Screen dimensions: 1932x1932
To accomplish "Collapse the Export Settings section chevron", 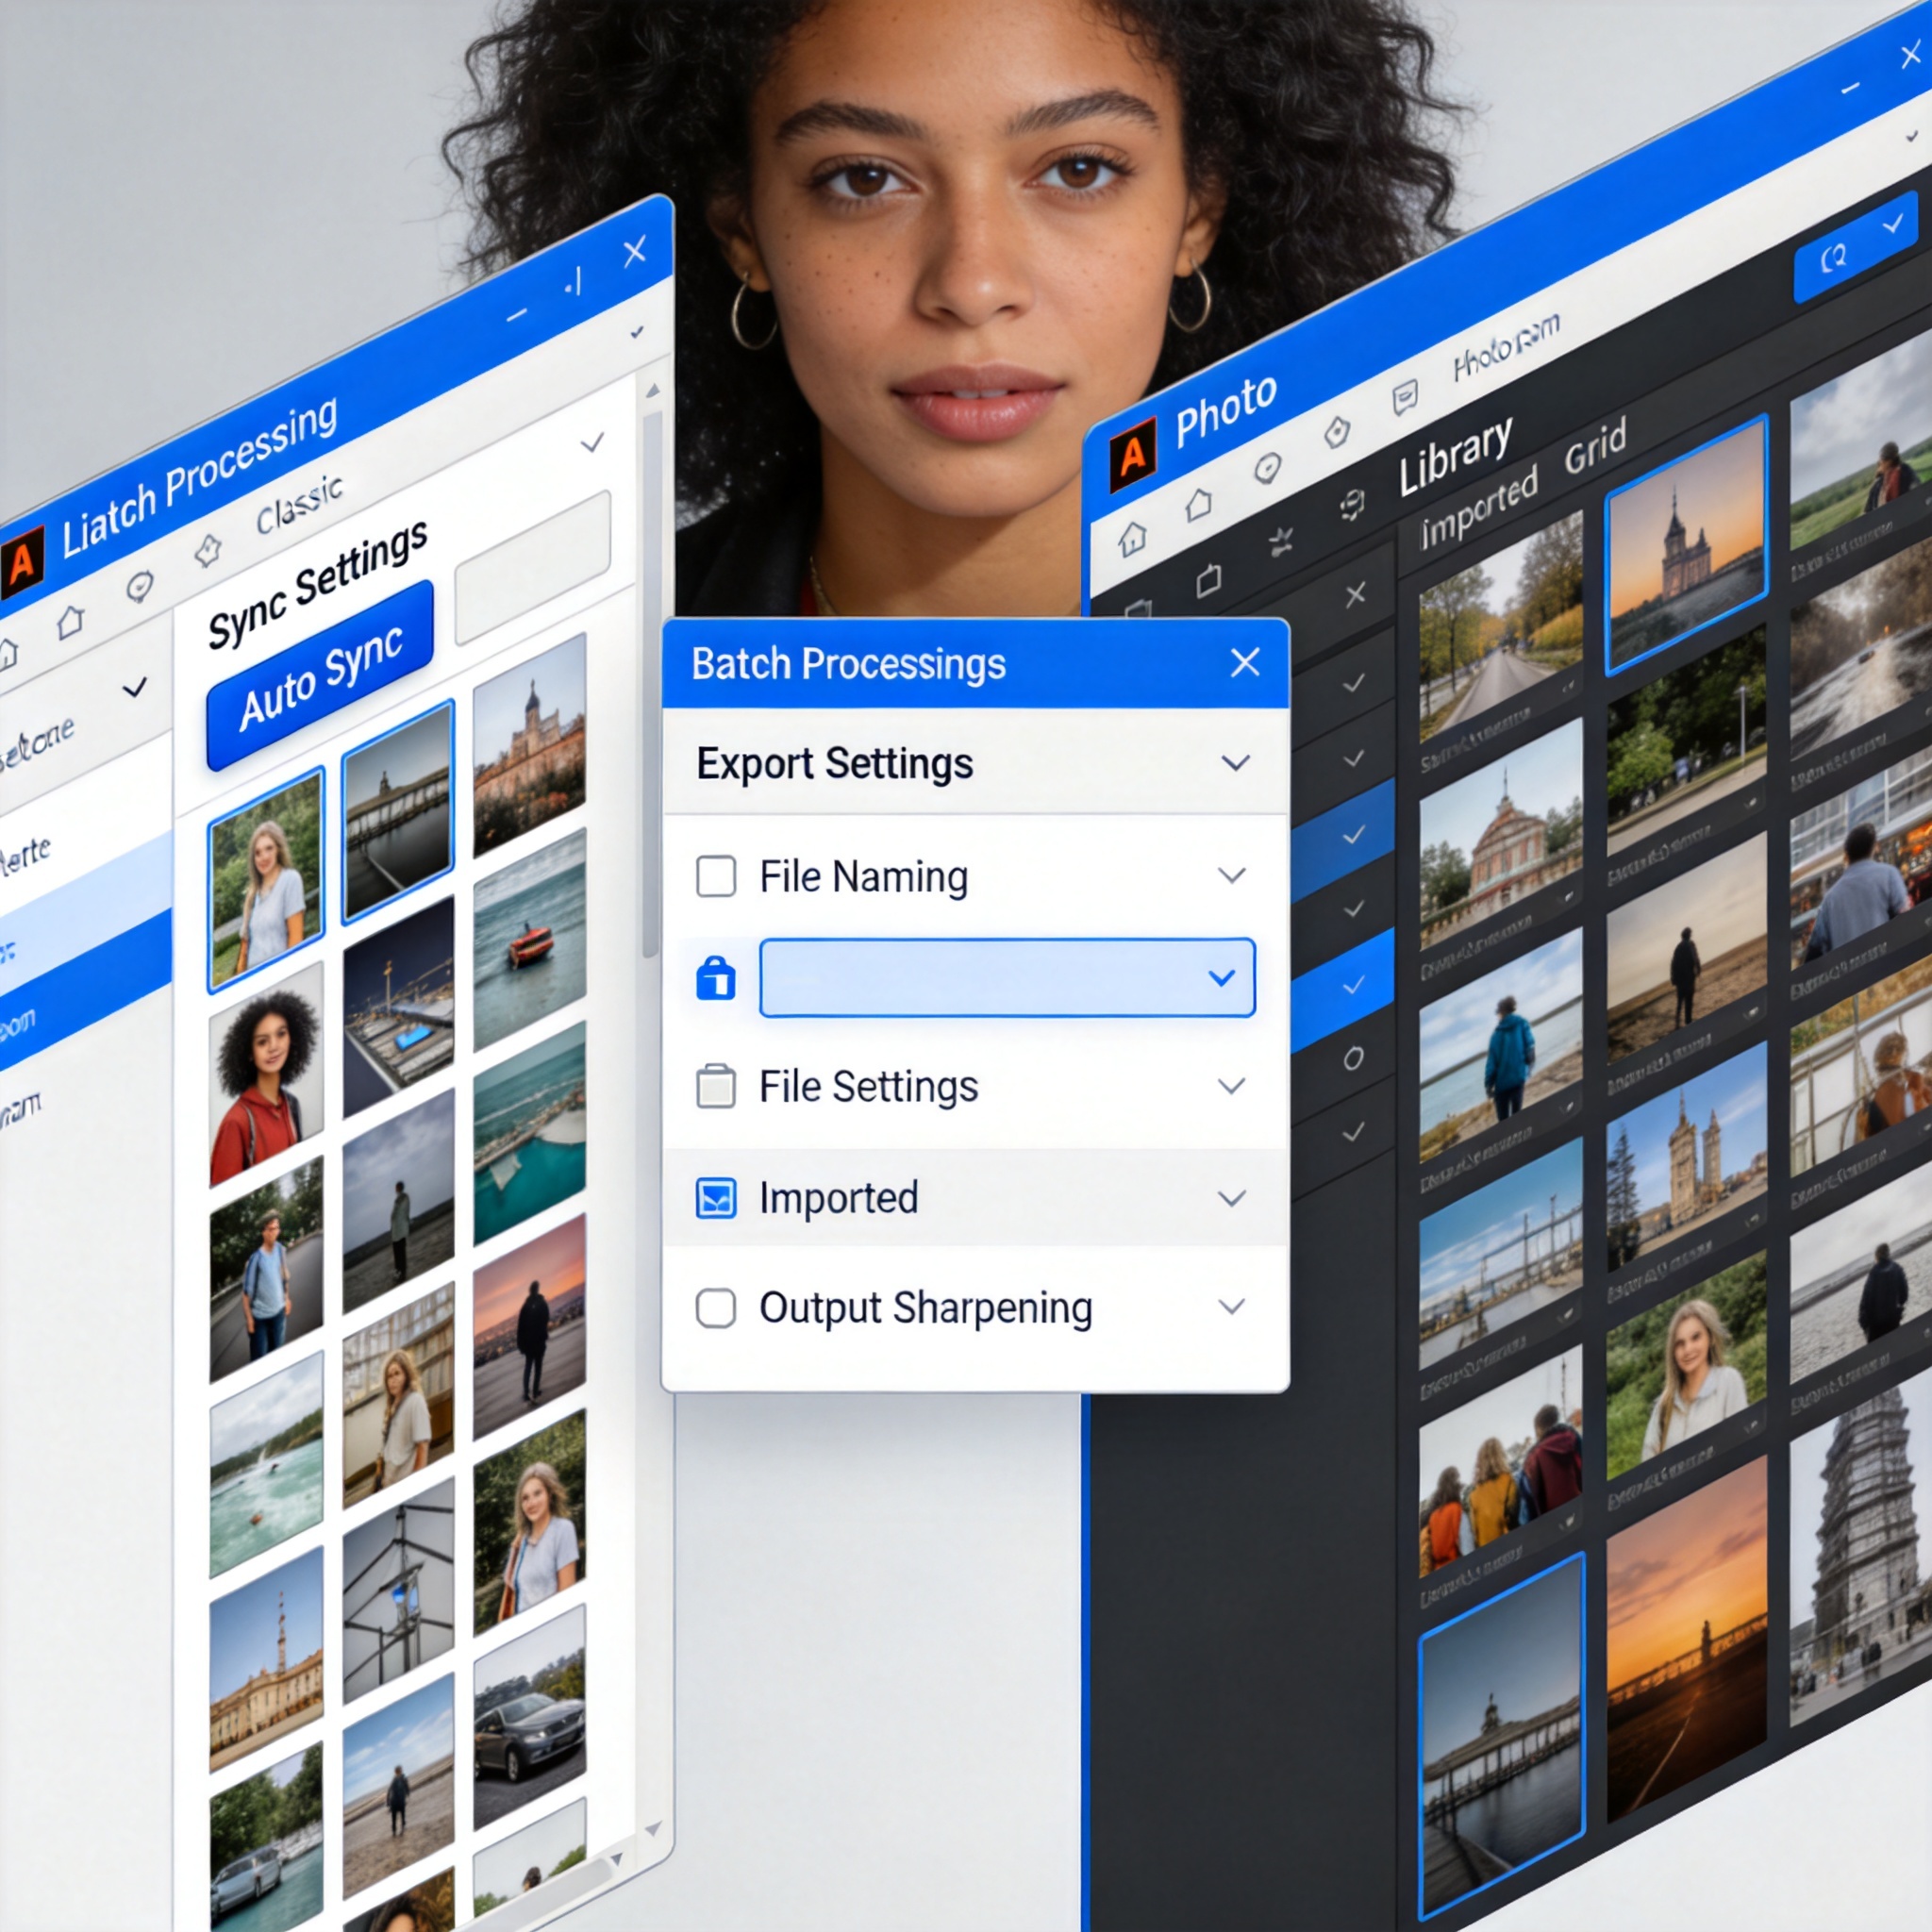I will pyautogui.click(x=1236, y=763).
